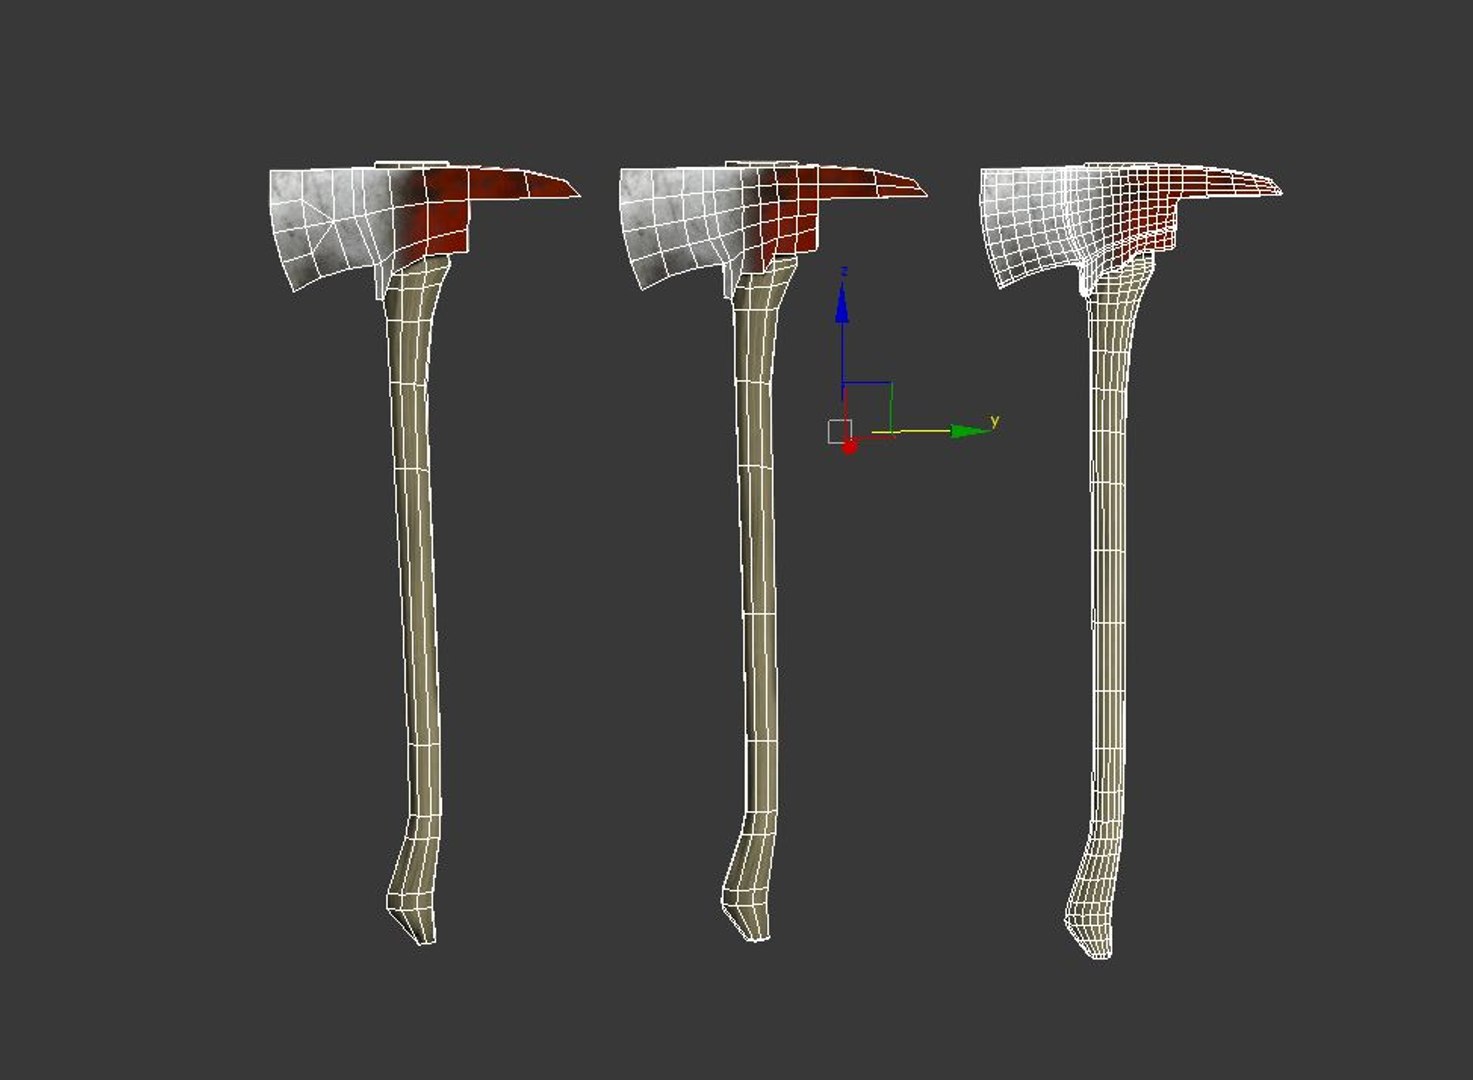The width and height of the screenshot is (1473, 1080).
Task: Select the right high-poly wireframe axe
Action: (x=1108, y=560)
